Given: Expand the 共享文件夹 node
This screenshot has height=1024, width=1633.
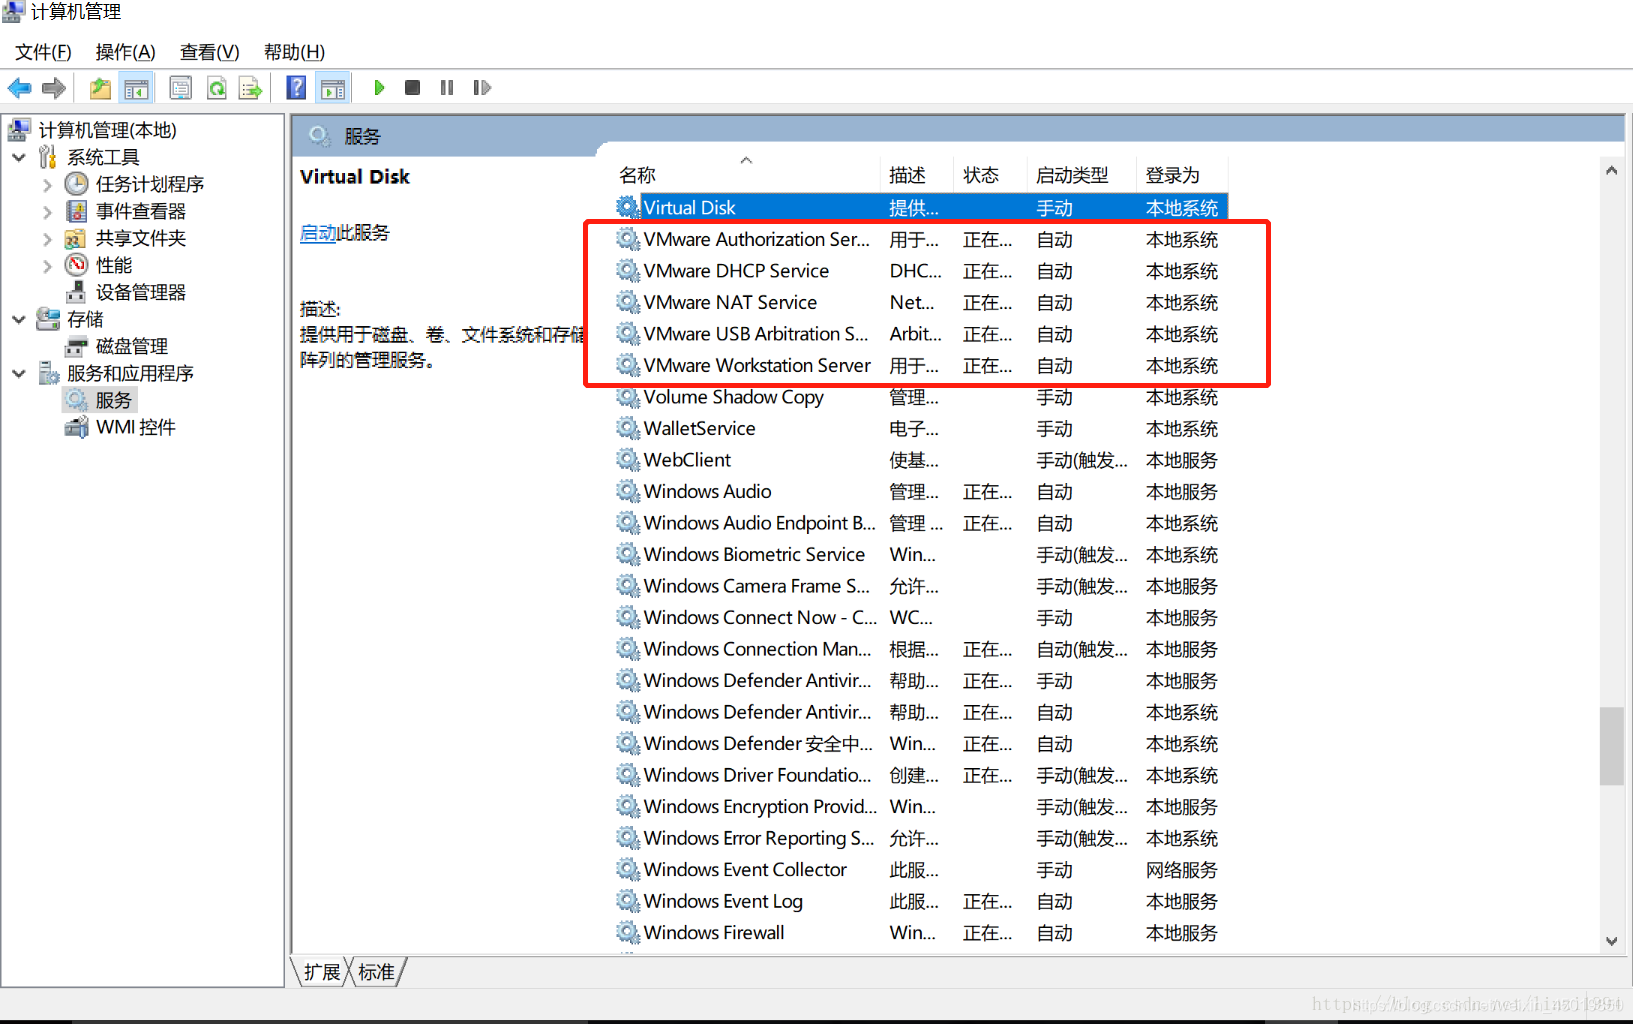Looking at the screenshot, I should (47, 238).
